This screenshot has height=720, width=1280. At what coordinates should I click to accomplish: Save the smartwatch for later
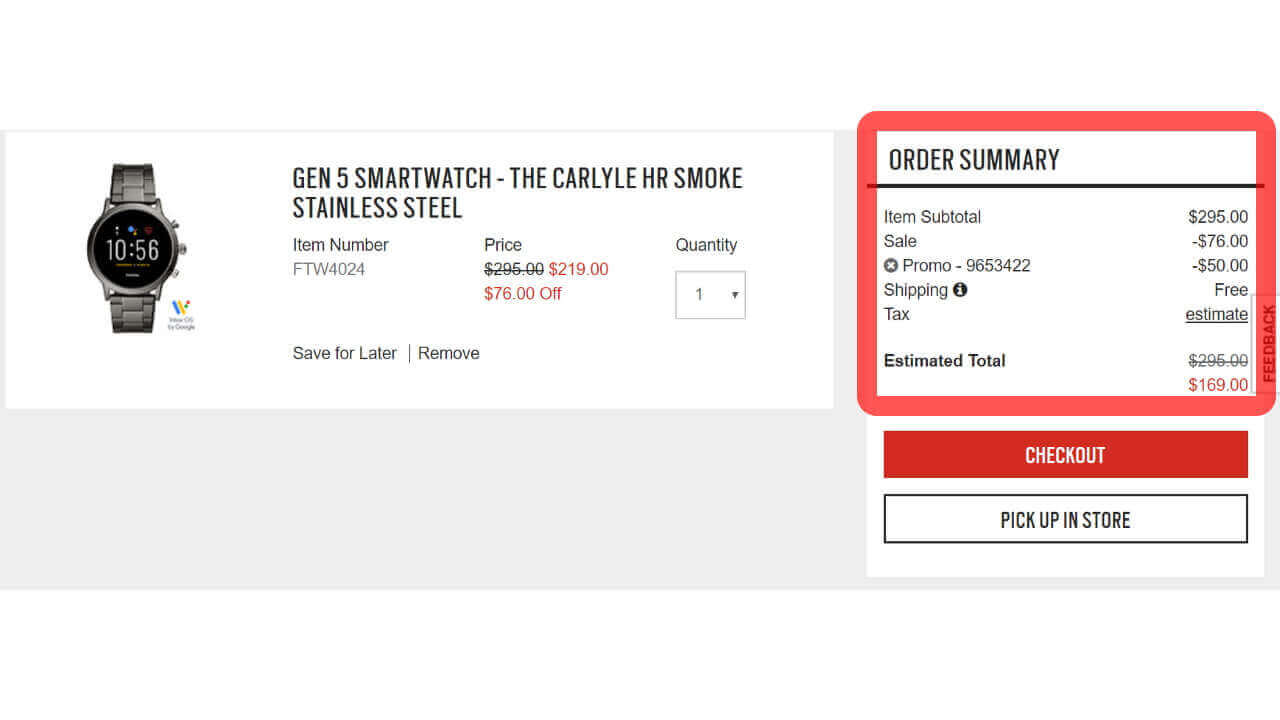pos(344,353)
